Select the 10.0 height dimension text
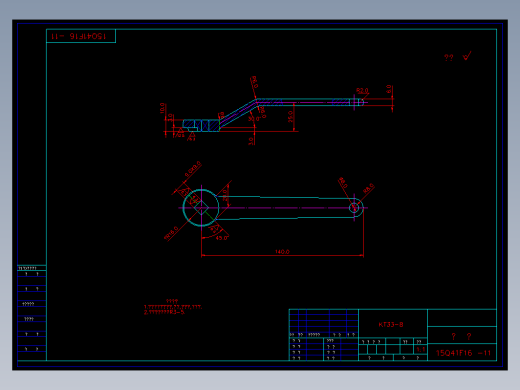The image size is (520, 390). (x=162, y=108)
